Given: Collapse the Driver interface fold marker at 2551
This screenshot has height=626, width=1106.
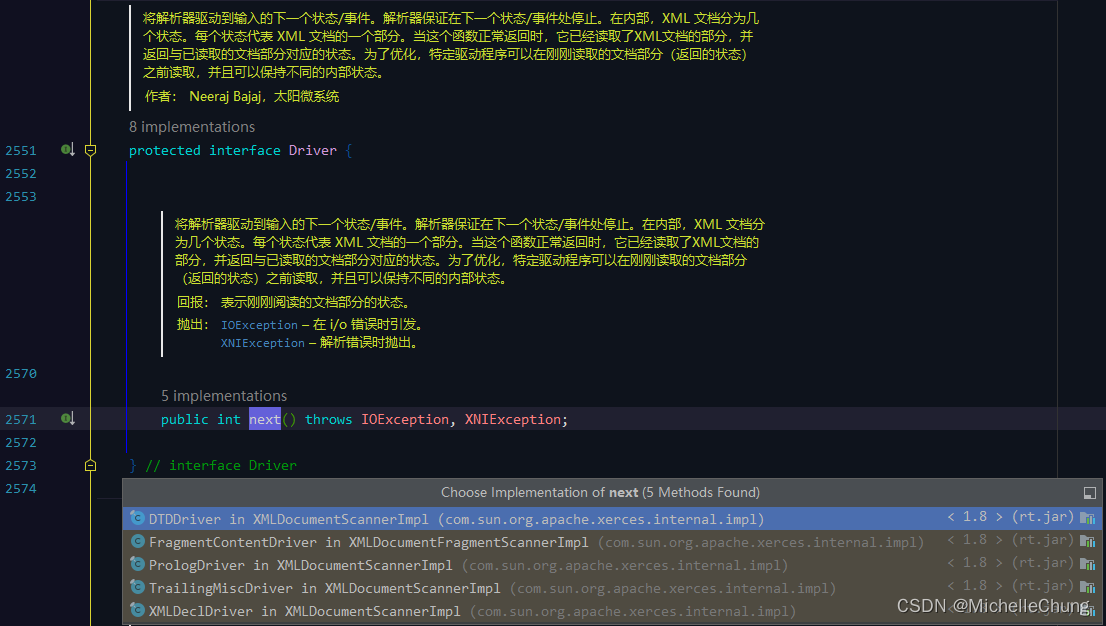Looking at the screenshot, I should (90, 149).
